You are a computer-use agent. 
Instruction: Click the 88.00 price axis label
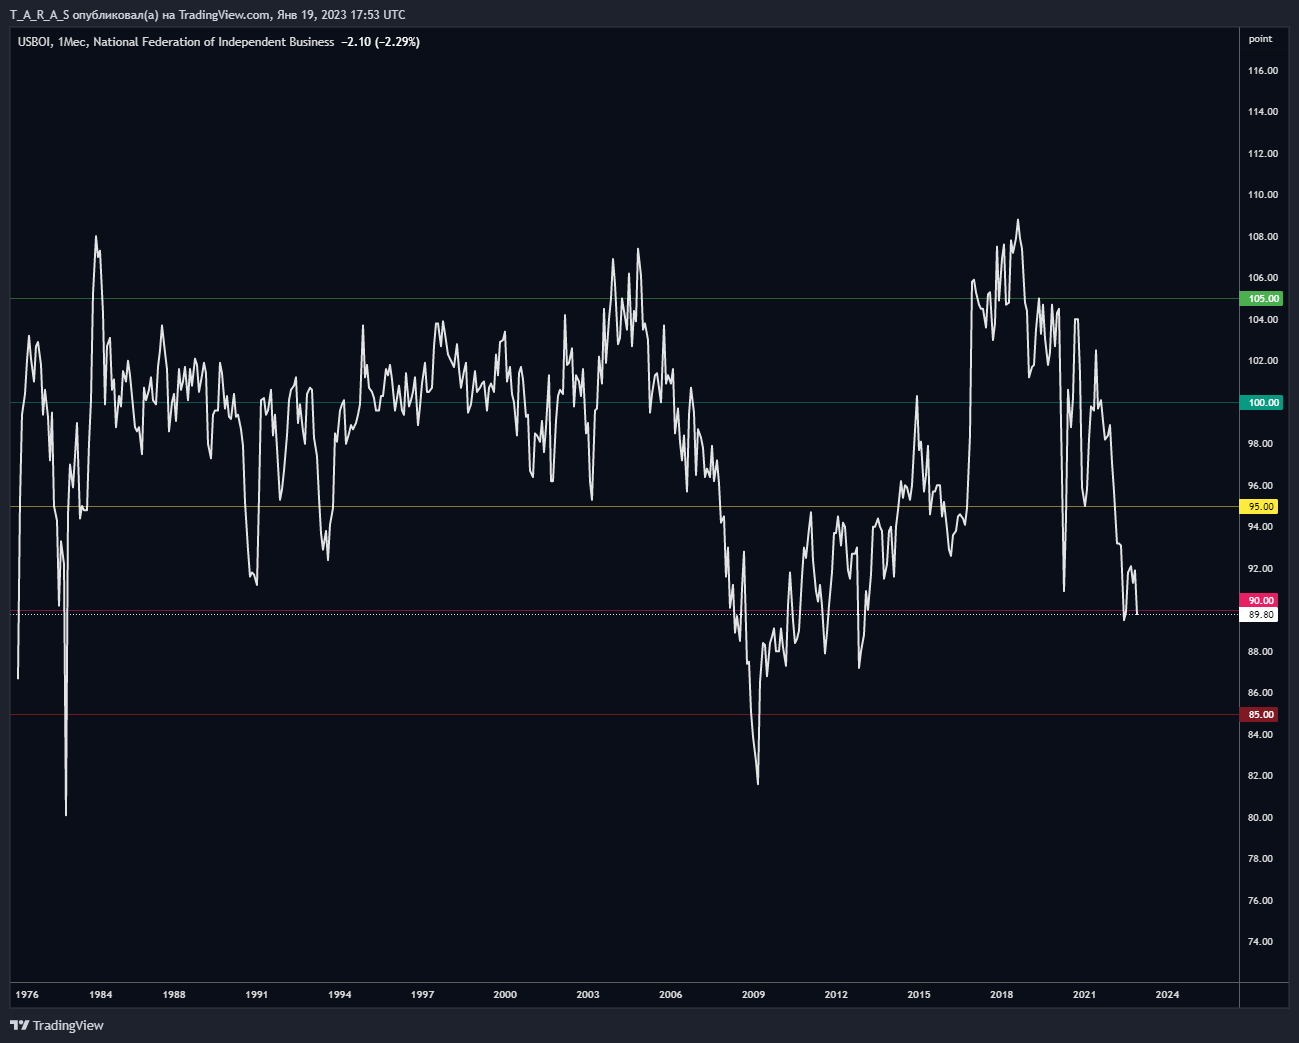1260,652
